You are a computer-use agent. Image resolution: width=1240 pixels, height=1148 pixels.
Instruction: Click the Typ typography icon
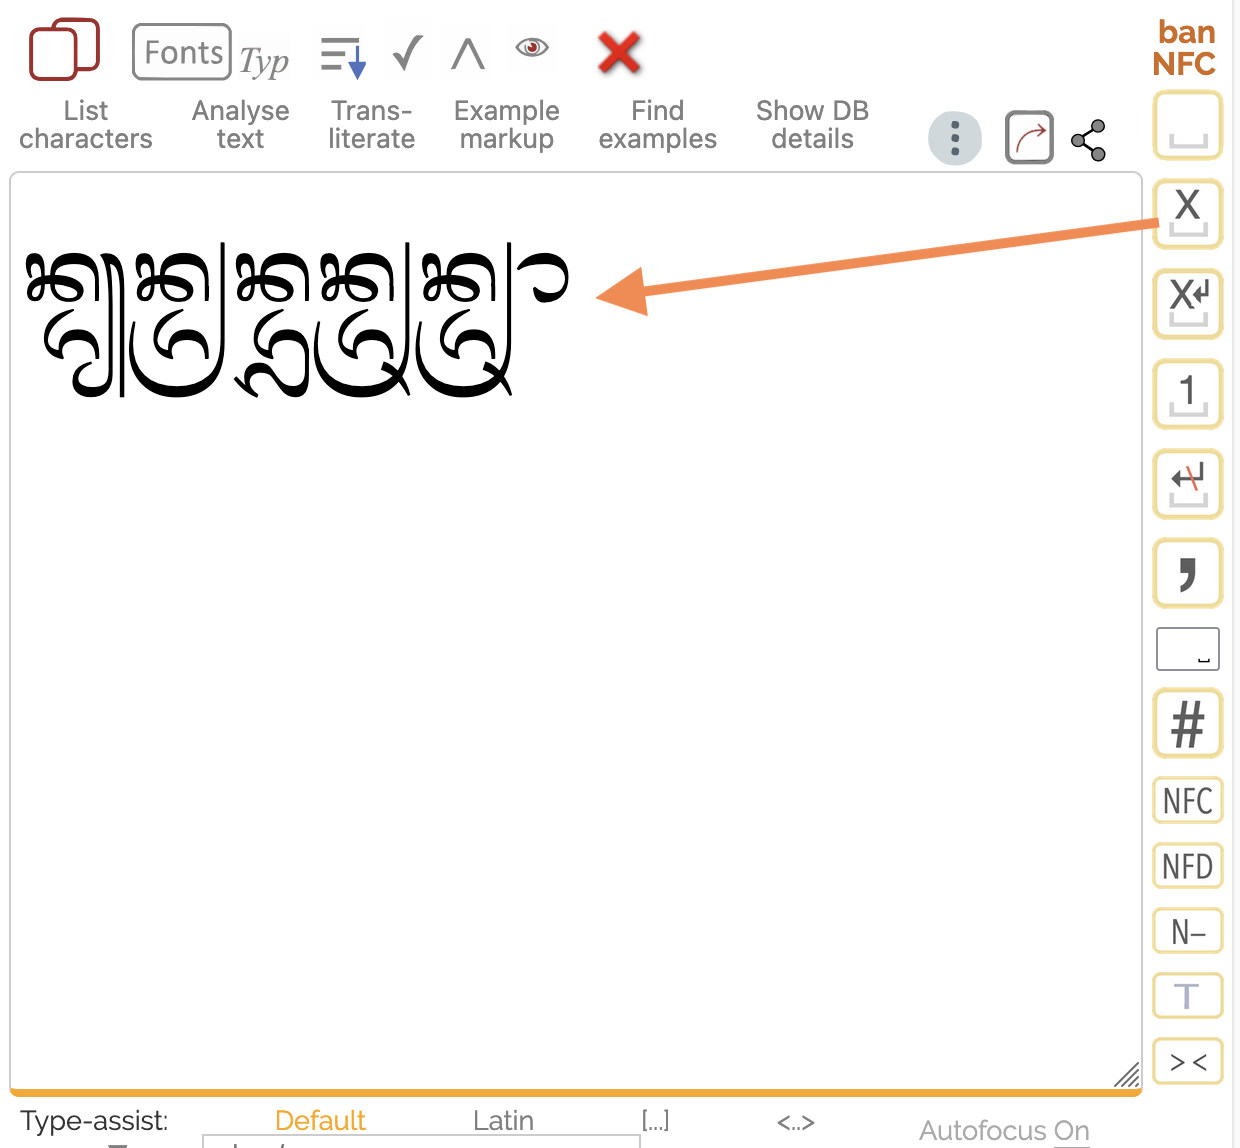tap(264, 62)
